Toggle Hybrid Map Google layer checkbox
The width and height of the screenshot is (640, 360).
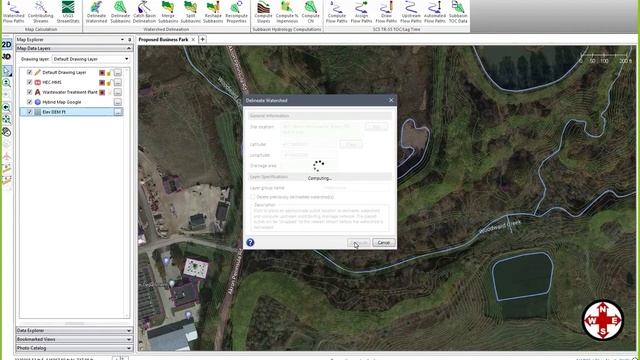click(x=29, y=102)
